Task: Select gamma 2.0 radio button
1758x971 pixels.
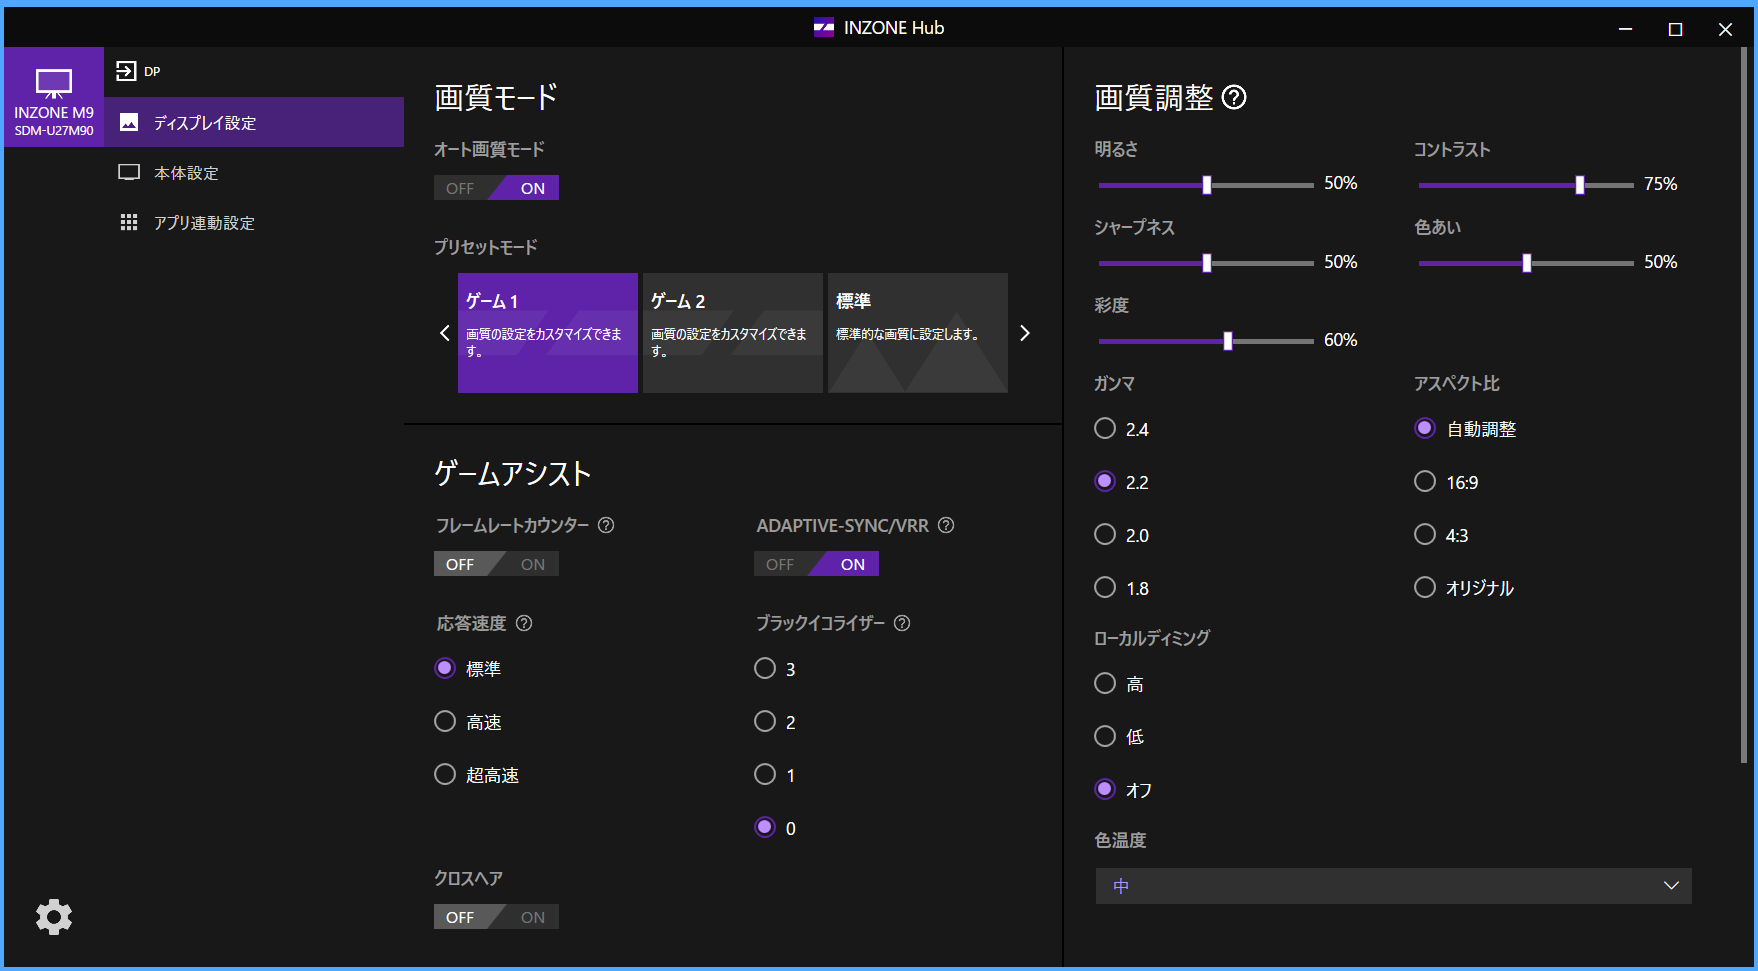Action: 1105,534
